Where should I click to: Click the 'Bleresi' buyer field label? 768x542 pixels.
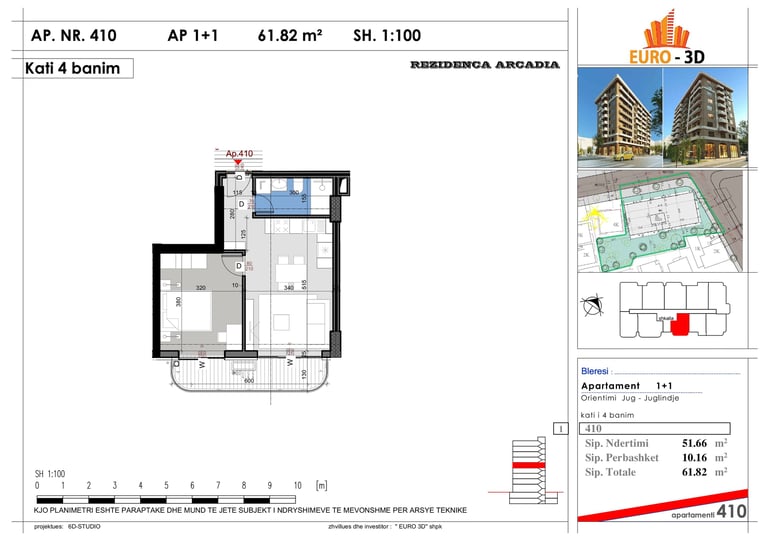click(595, 371)
